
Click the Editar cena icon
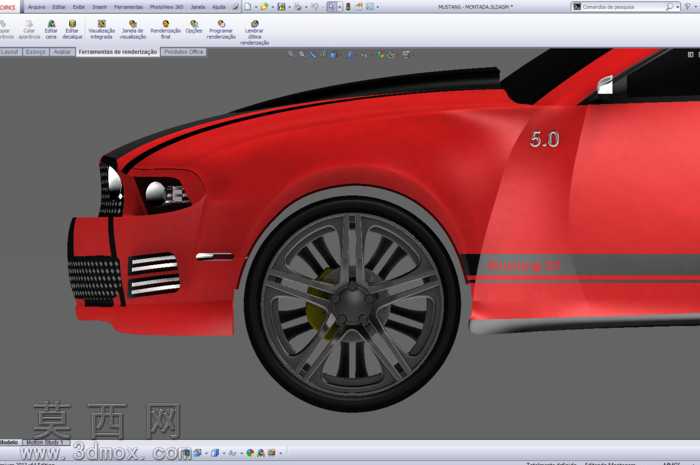51,29
